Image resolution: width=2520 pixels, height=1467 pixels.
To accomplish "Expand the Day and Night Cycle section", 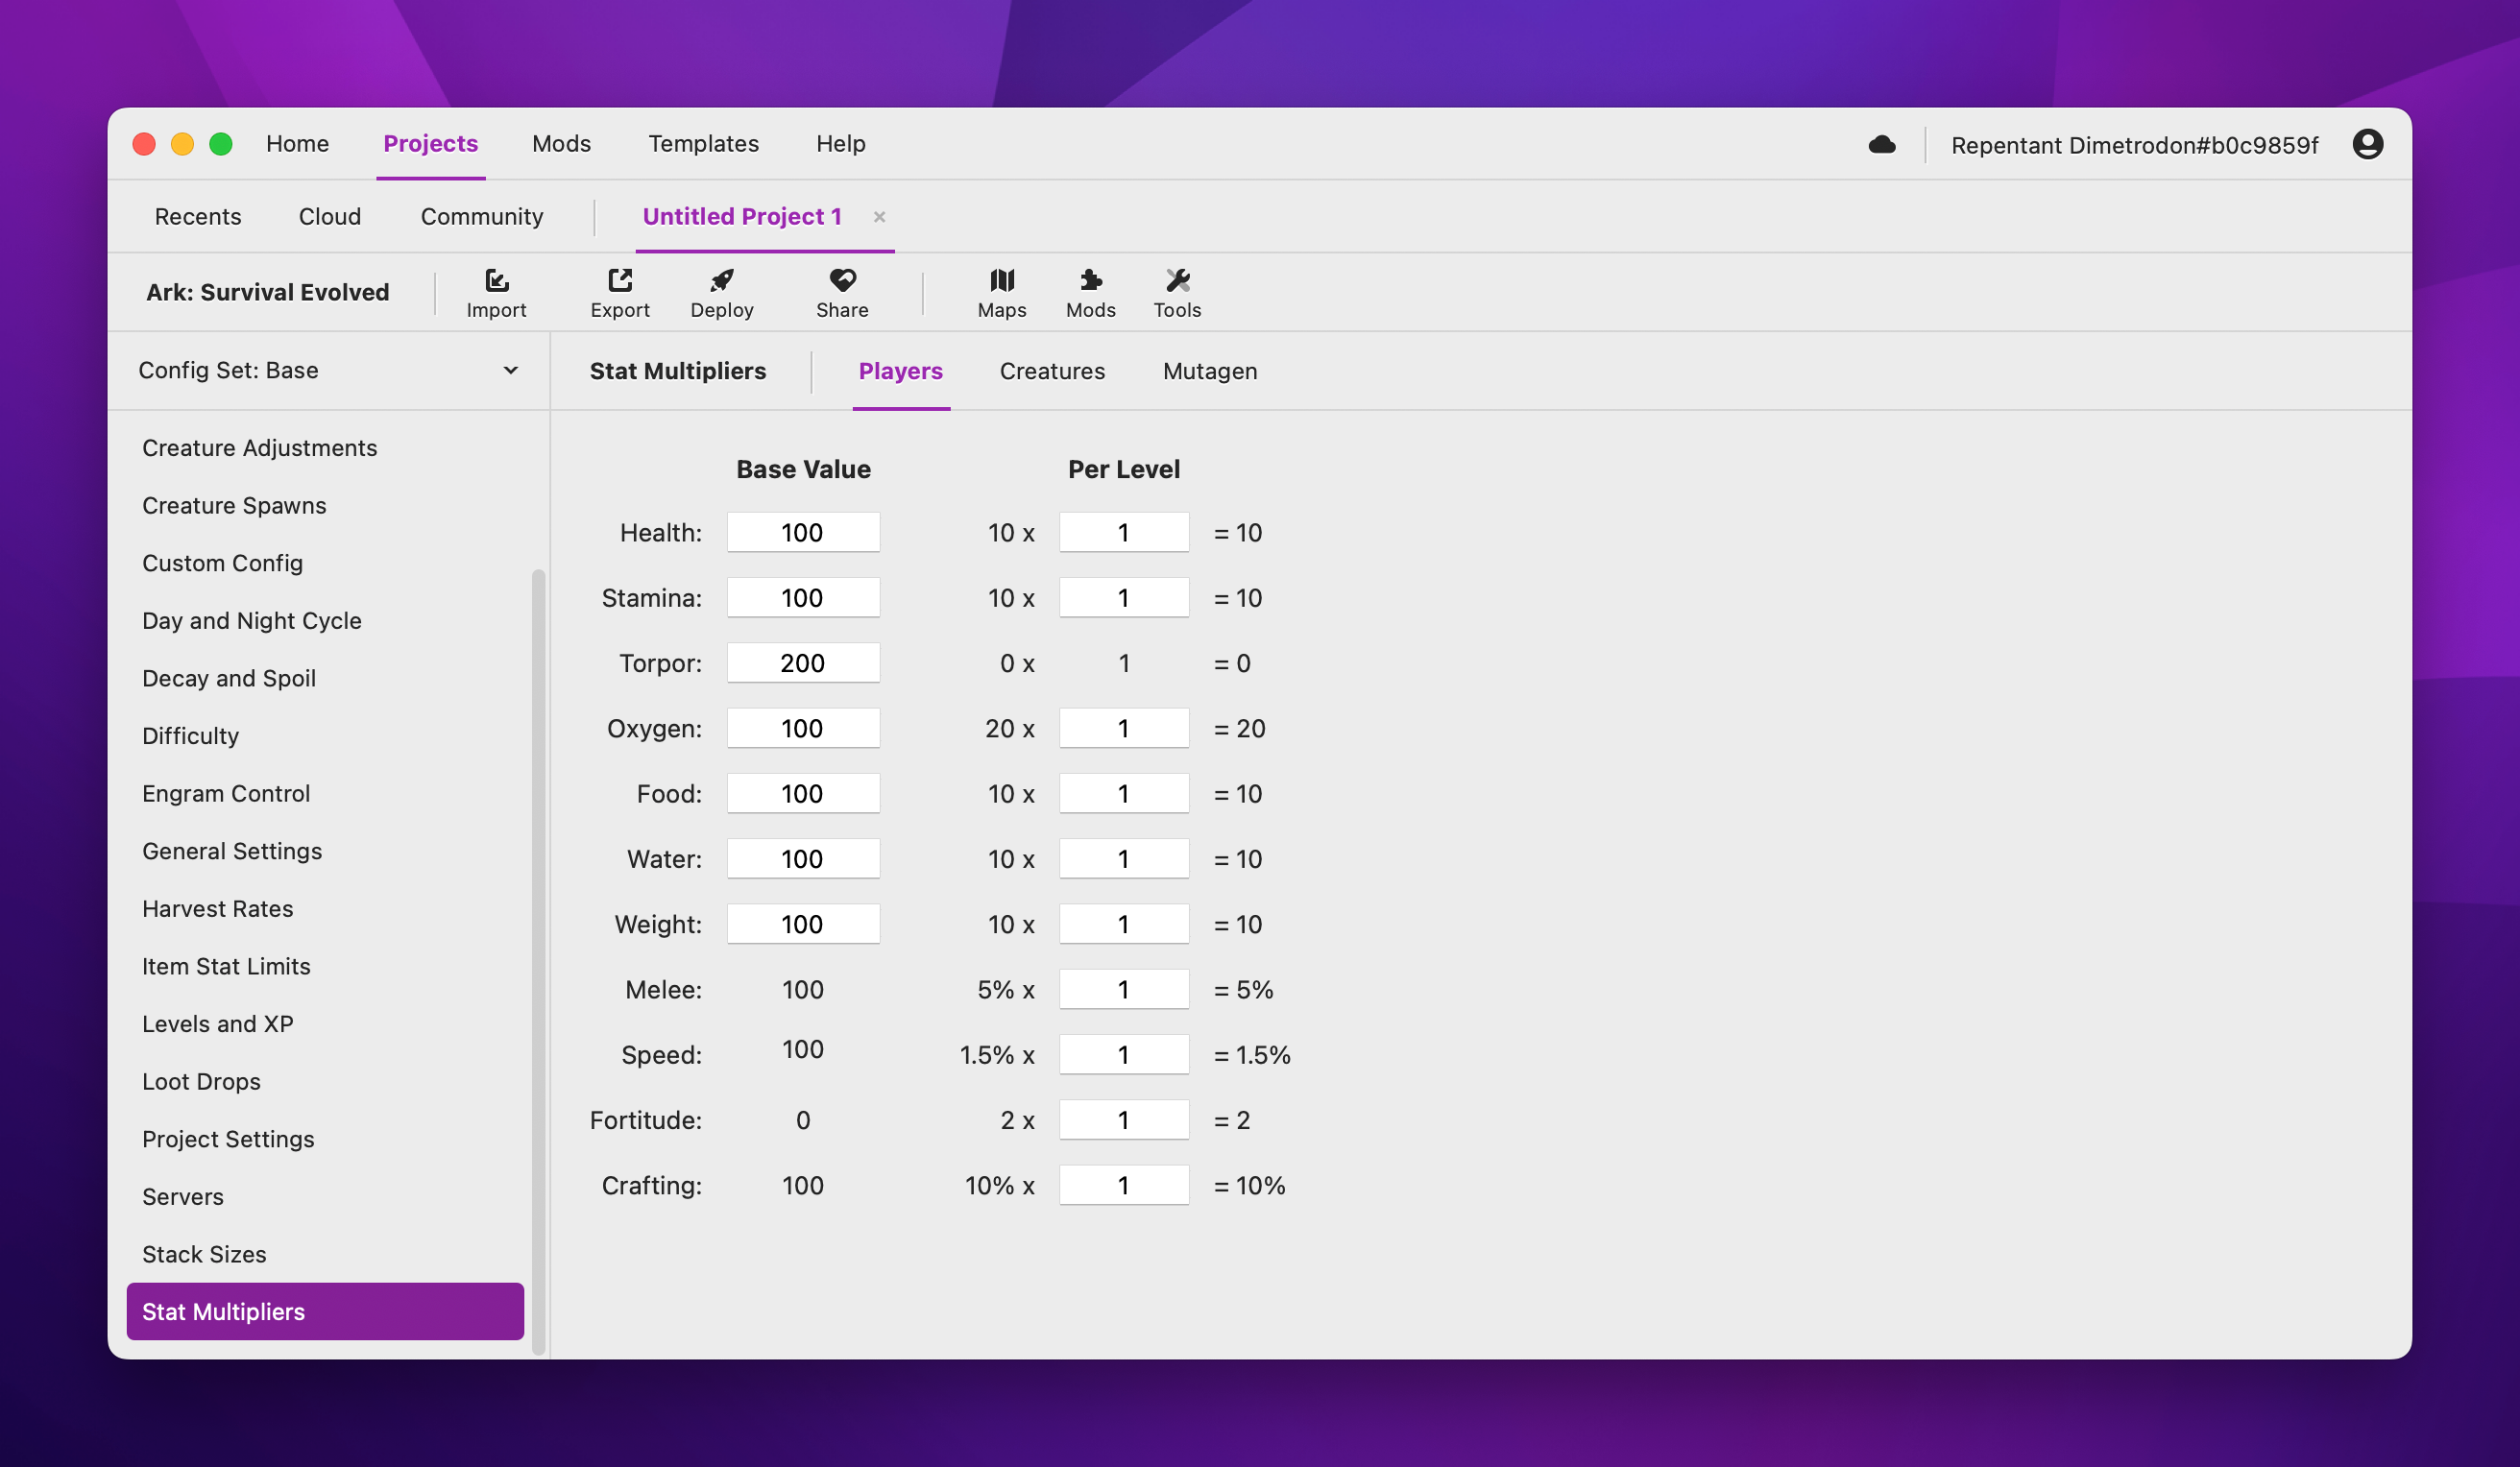I will tap(252, 620).
